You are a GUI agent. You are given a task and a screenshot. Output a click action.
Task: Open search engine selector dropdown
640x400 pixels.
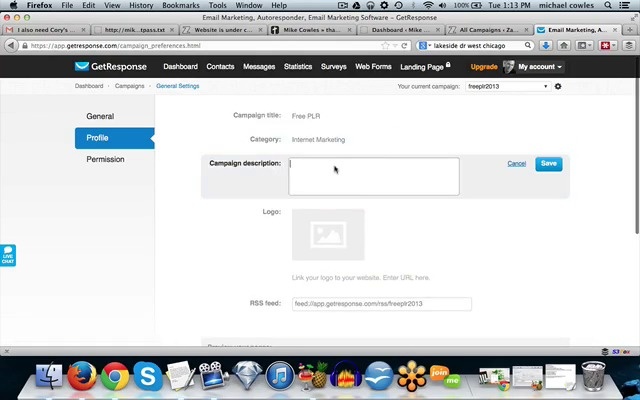[x=424, y=46]
